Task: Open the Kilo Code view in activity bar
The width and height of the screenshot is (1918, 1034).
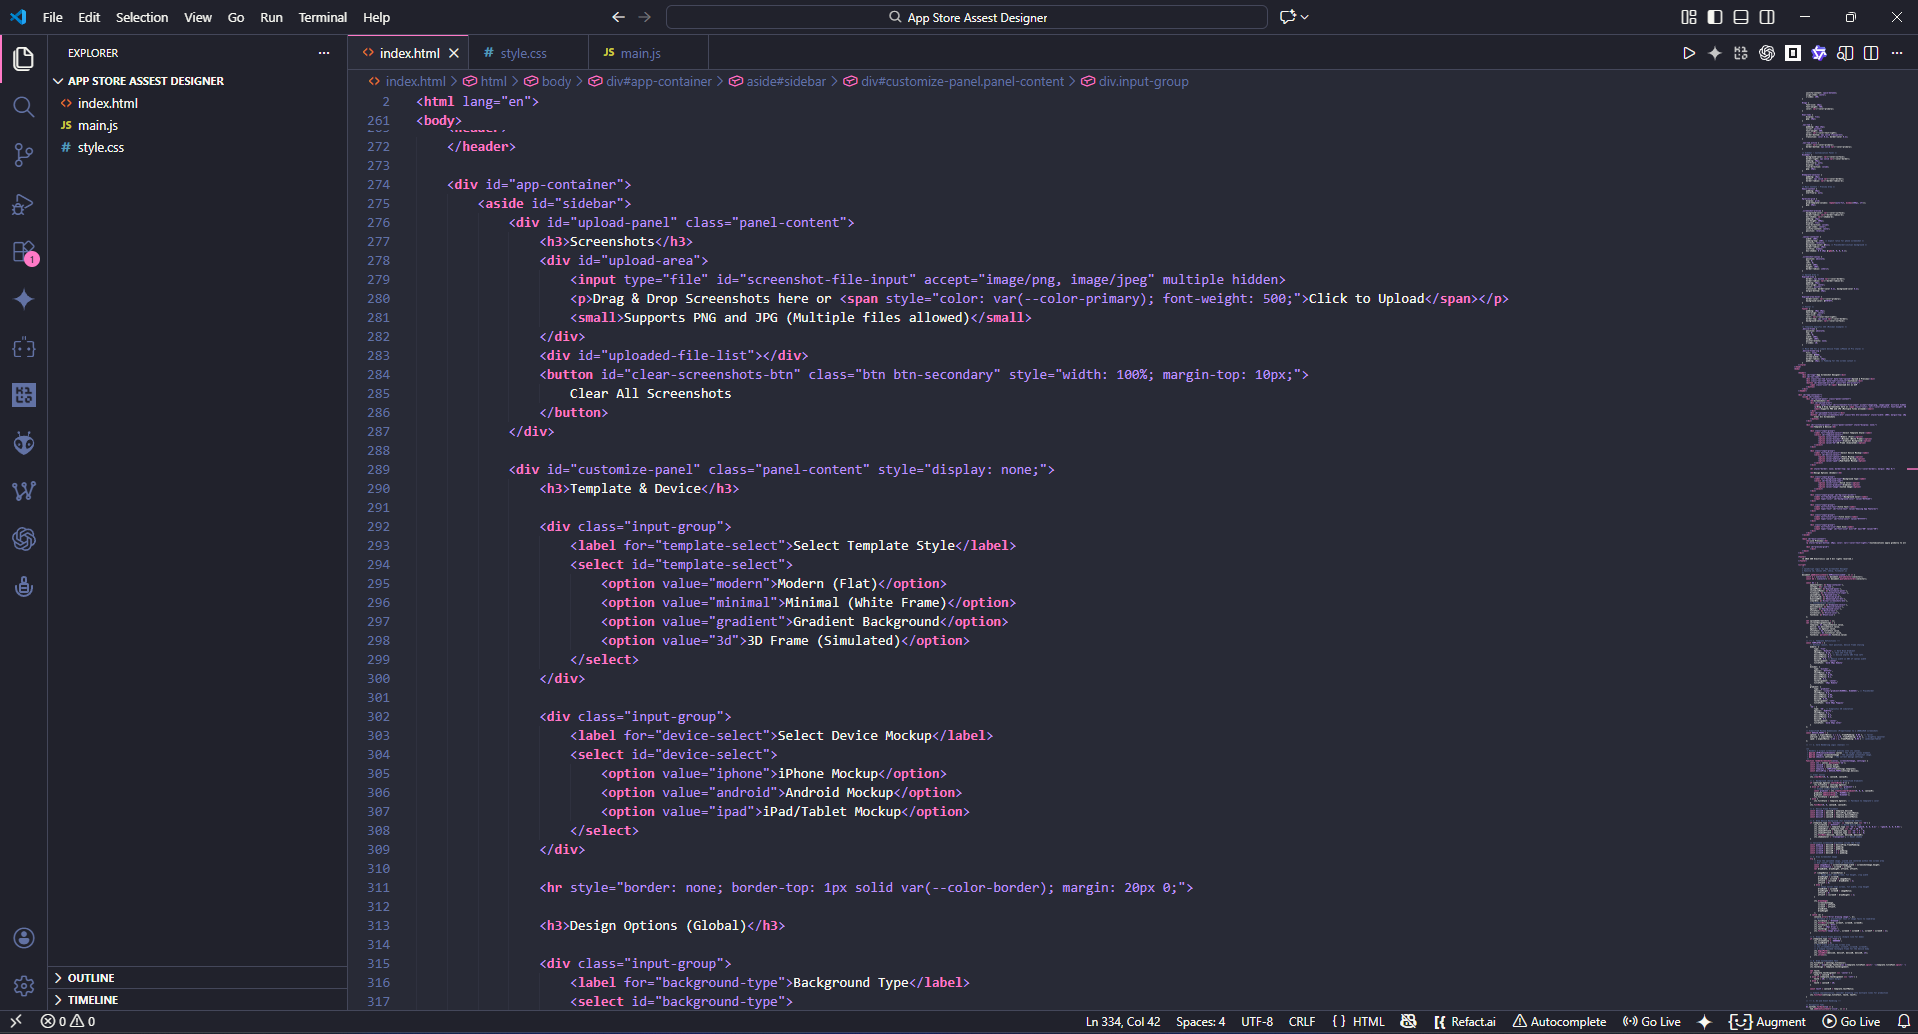Action: pos(24,395)
